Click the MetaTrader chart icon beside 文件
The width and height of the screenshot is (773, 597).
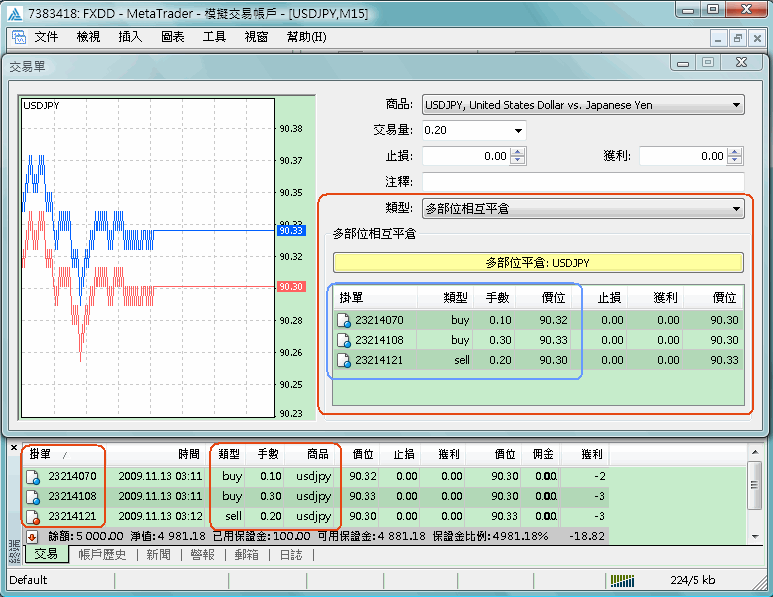pyautogui.click(x=19, y=37)
